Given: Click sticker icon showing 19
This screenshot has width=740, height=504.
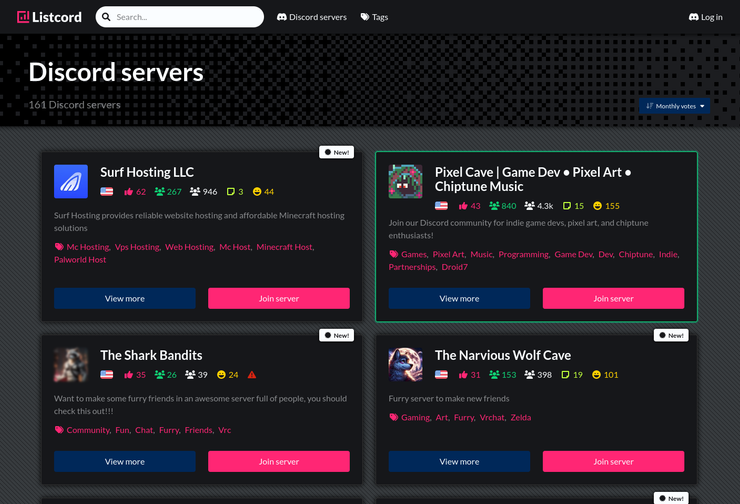Looking at the screenshot, I should point(565,375).
